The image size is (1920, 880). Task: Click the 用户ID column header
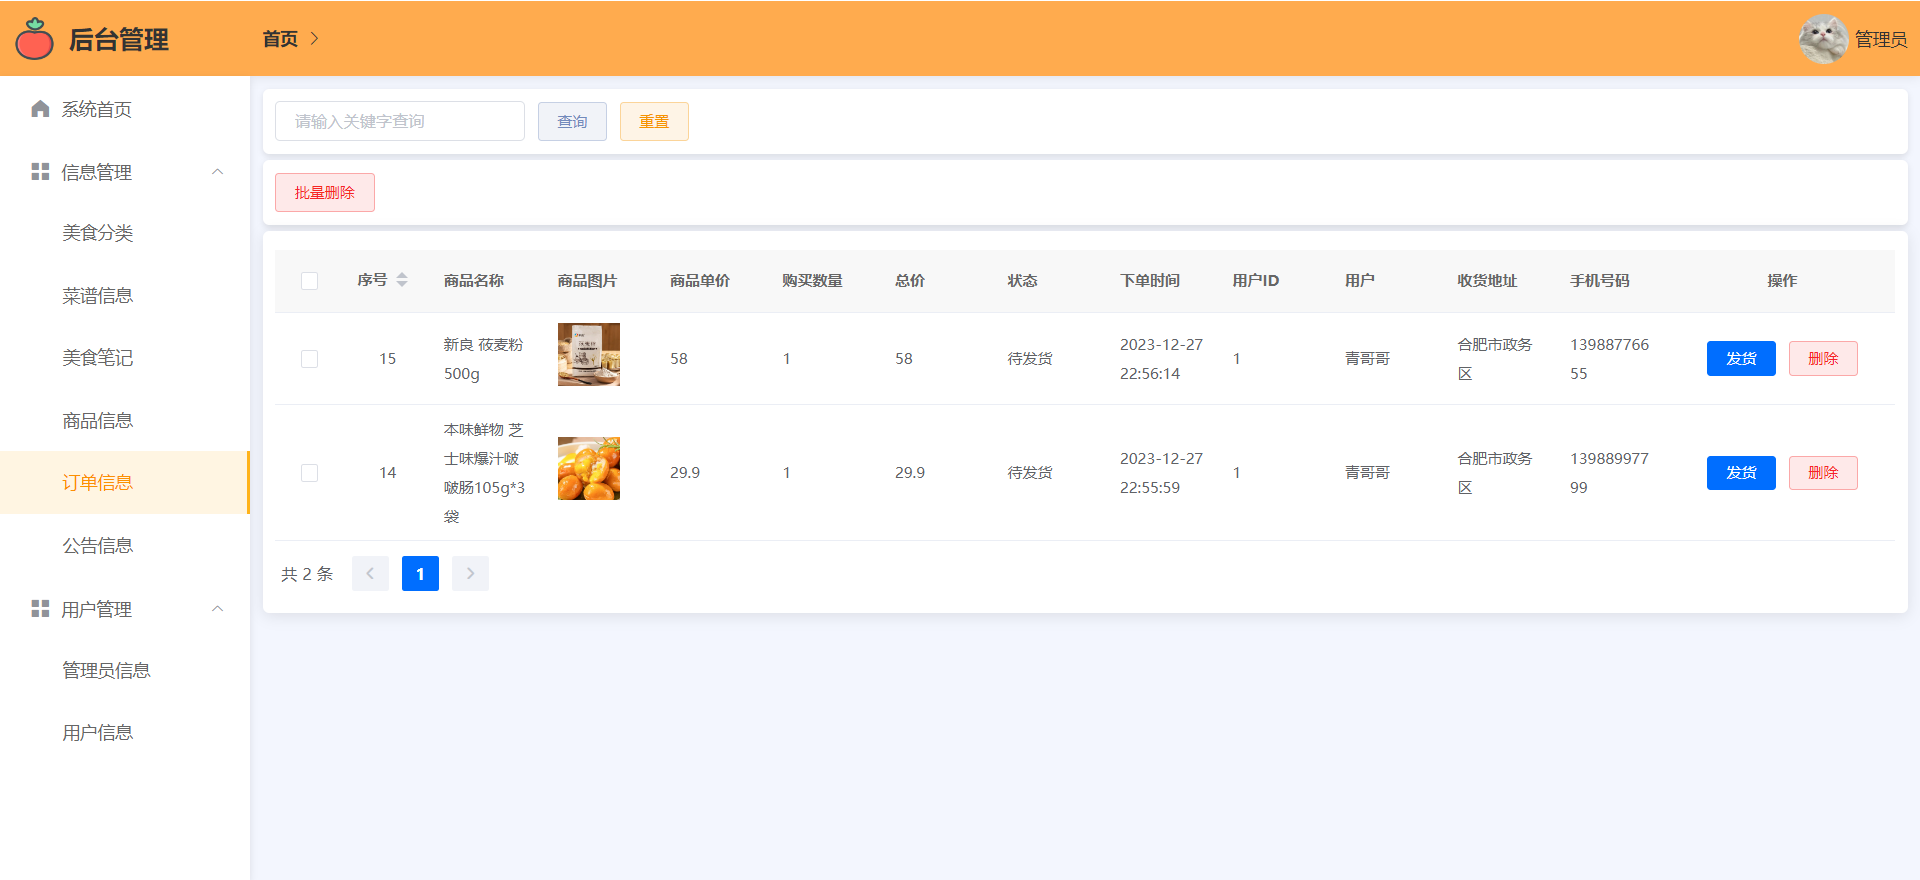tap(1256, 281)
